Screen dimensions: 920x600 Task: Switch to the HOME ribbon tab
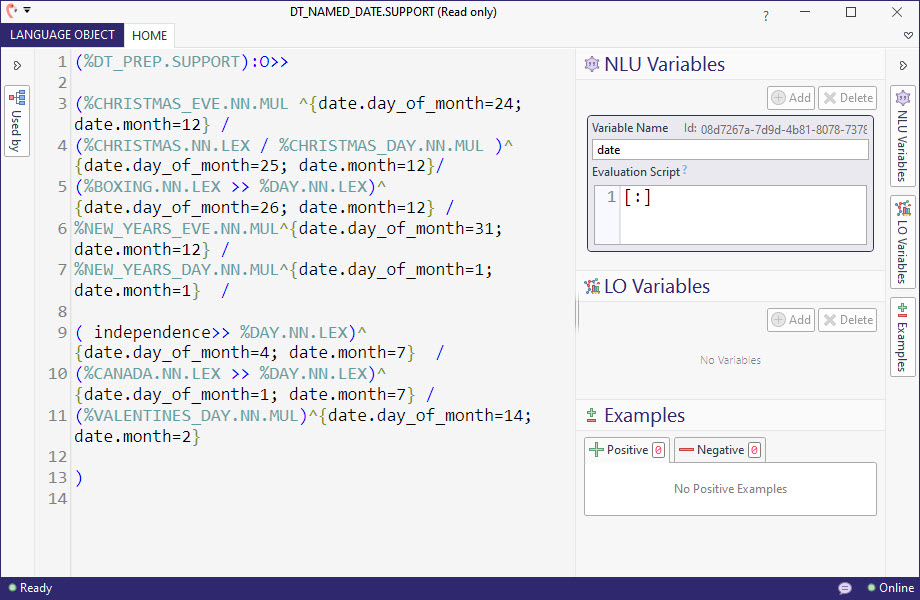(150, 35)
